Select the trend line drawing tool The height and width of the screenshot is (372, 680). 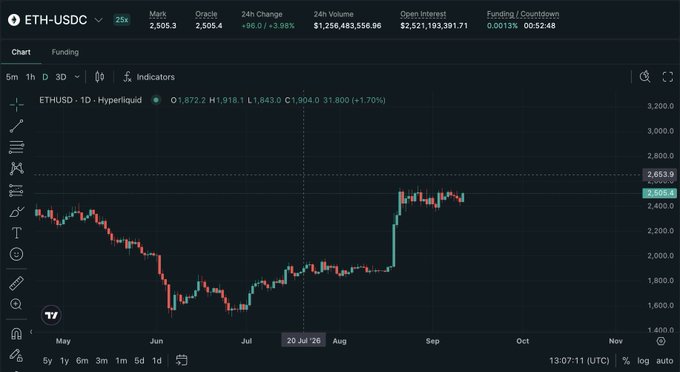(16, 126)
